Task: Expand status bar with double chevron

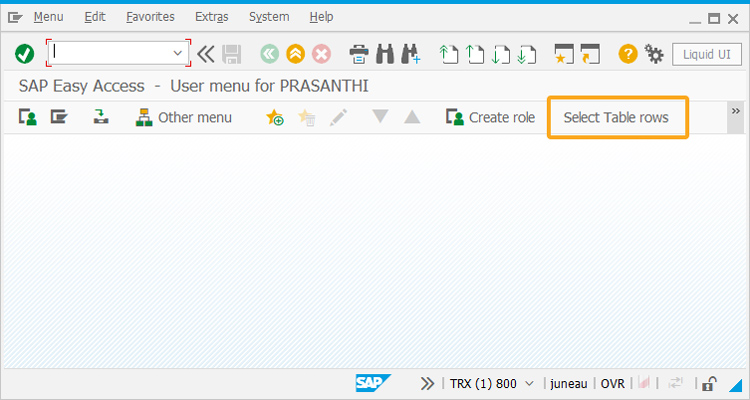Action: 427,383
